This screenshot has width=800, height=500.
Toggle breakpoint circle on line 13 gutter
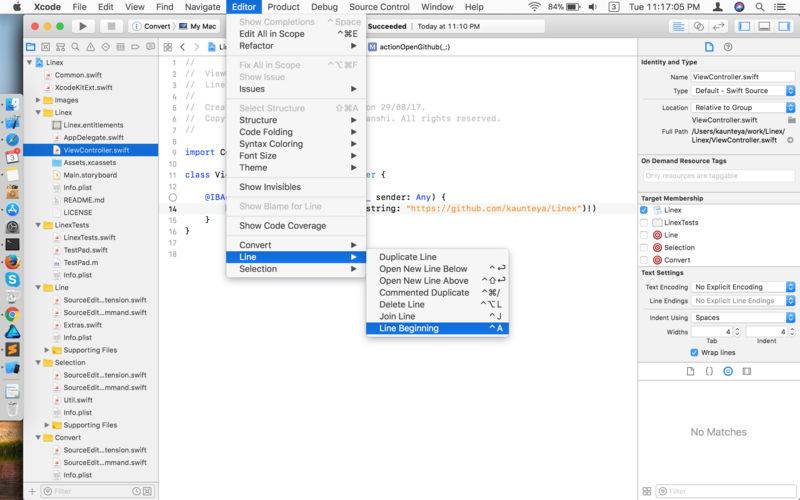(x=172, y=197)
